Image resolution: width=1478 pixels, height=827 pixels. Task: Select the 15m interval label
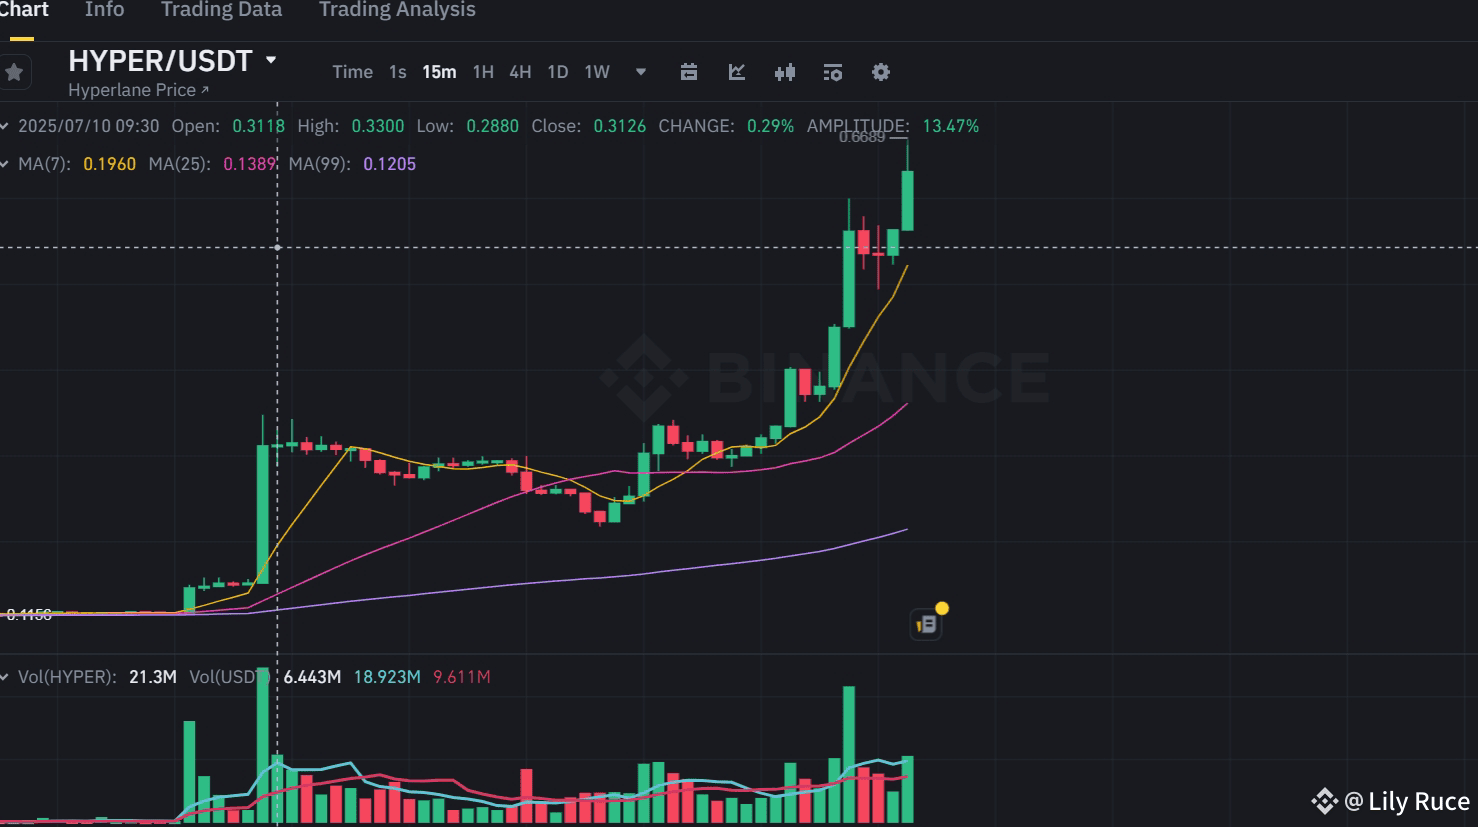point(440,72)
